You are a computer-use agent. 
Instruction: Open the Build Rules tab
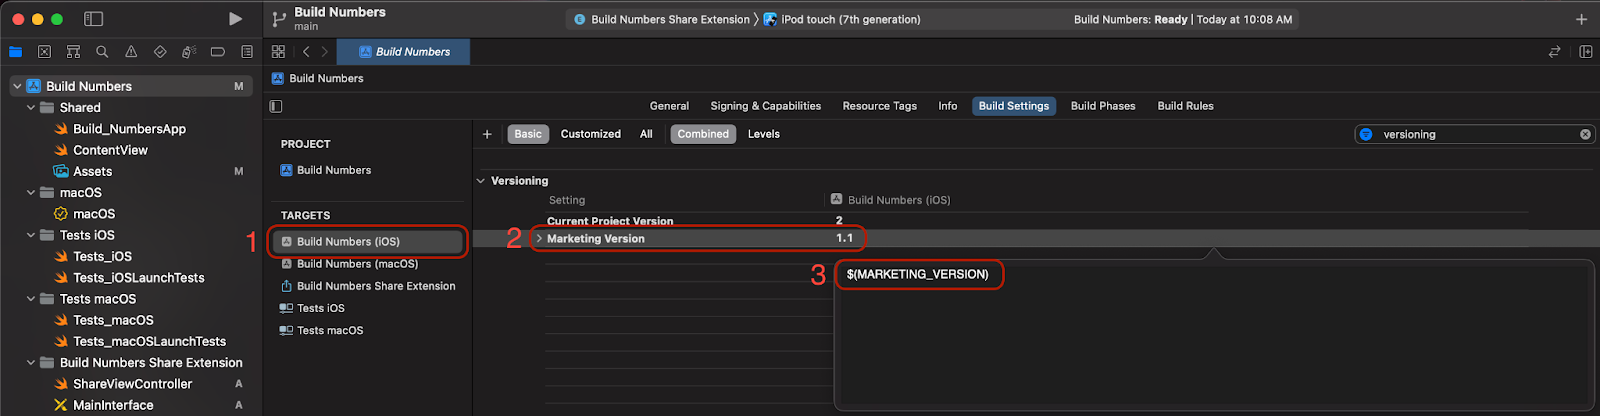pos(1186,106)
